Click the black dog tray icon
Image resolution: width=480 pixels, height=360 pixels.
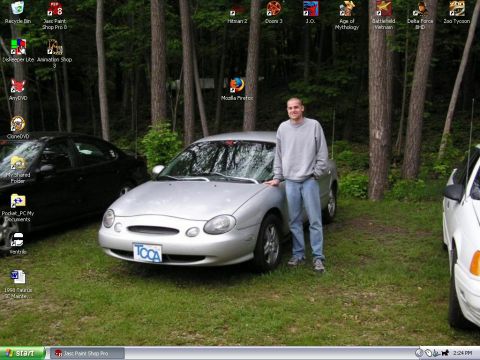[x=445, y=353]
